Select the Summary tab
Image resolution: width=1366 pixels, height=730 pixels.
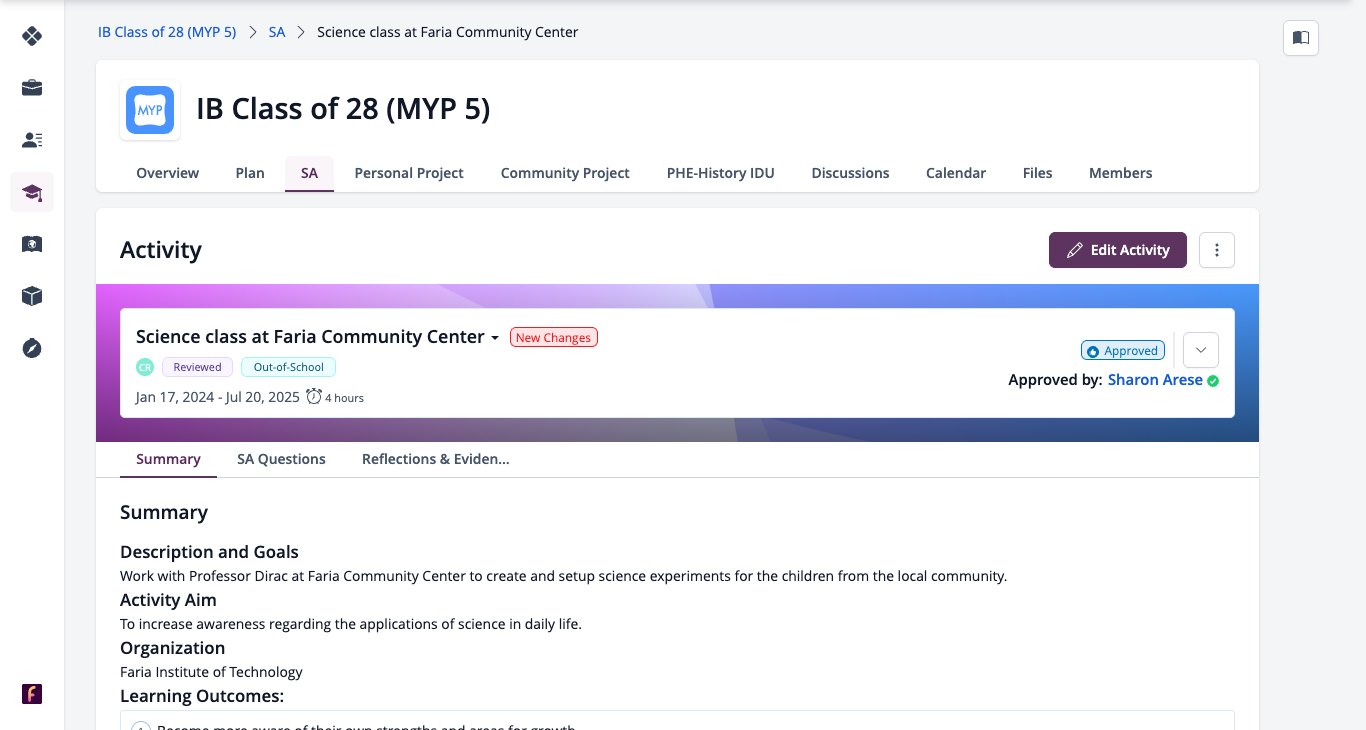168,459
